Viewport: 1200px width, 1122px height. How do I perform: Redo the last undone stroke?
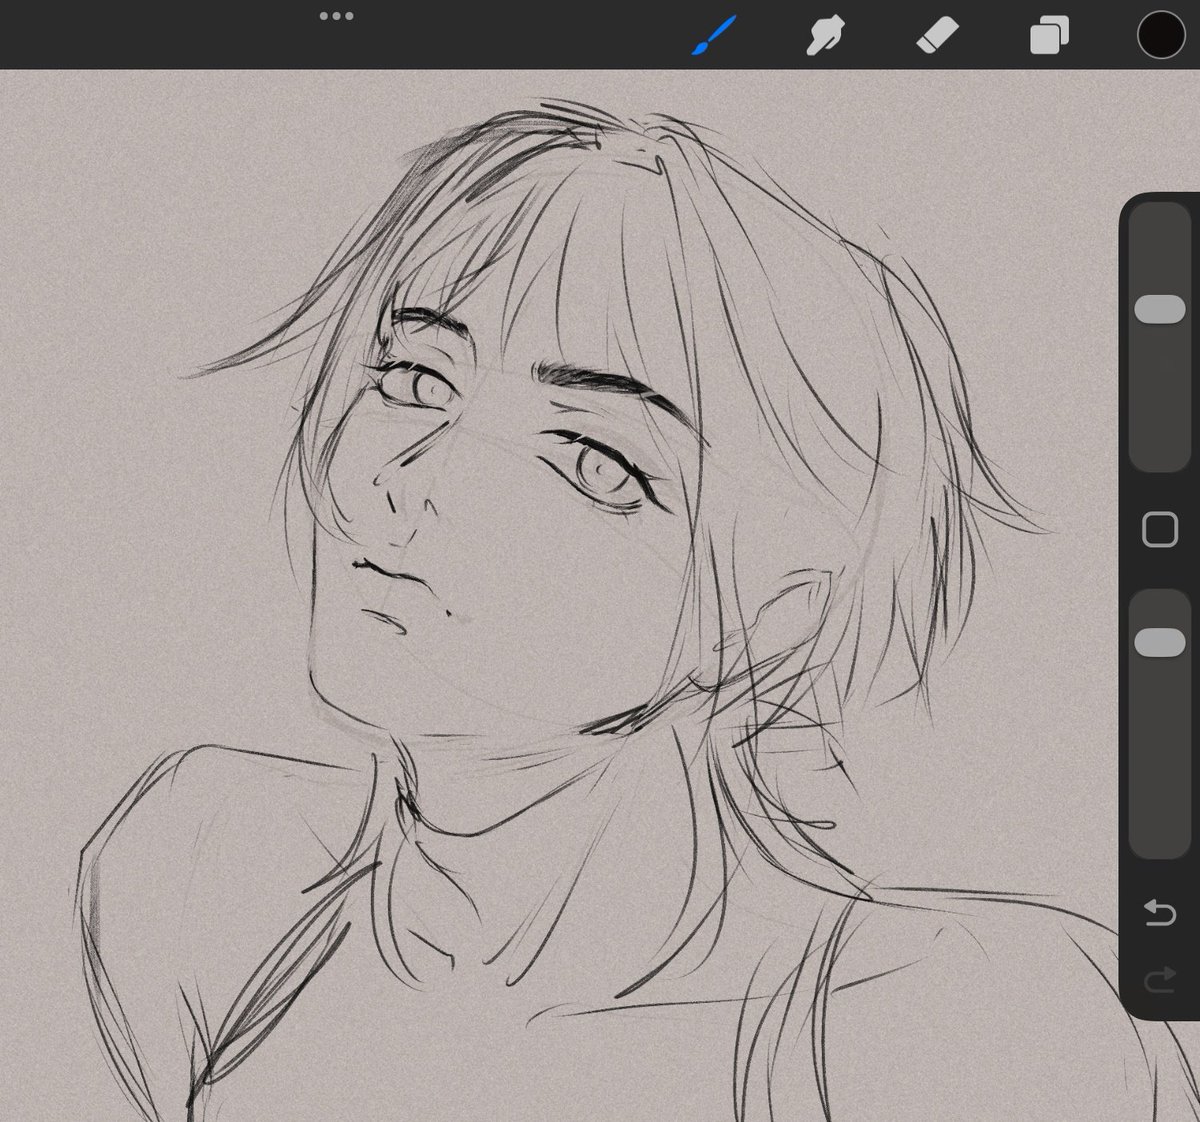coord(1160,981)
